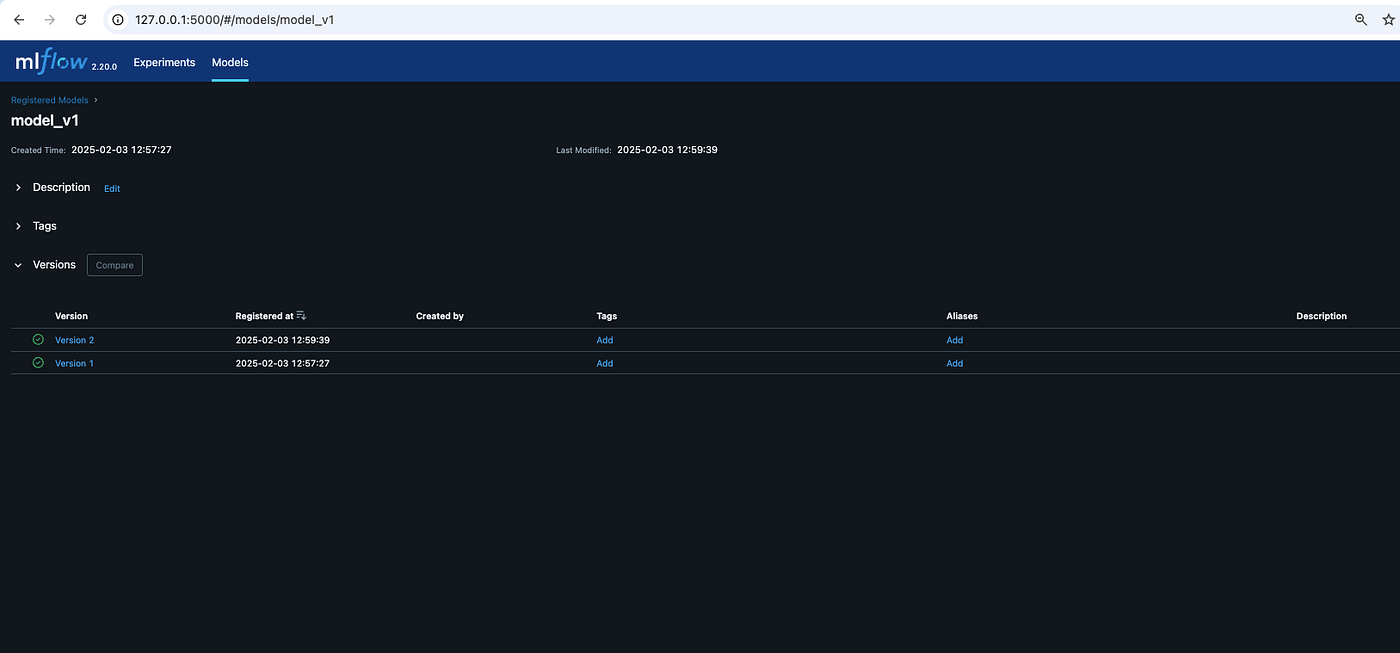1400x653 pixels.
Task: Reload the page with refresh icon
Action: click(x=81, y=20)
